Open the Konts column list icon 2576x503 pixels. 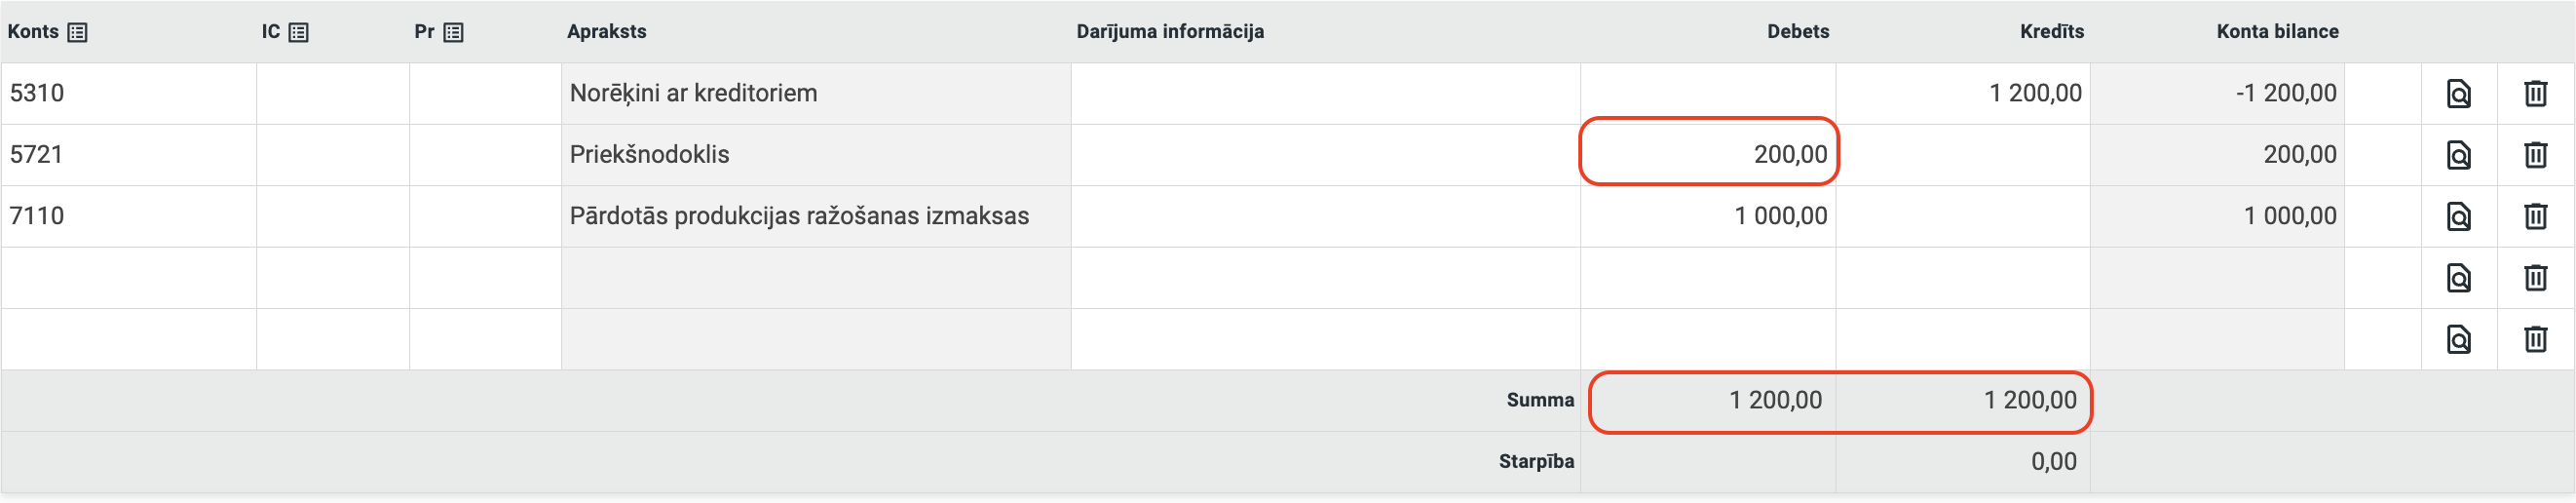pyautogui.click(x=77, y=33)
